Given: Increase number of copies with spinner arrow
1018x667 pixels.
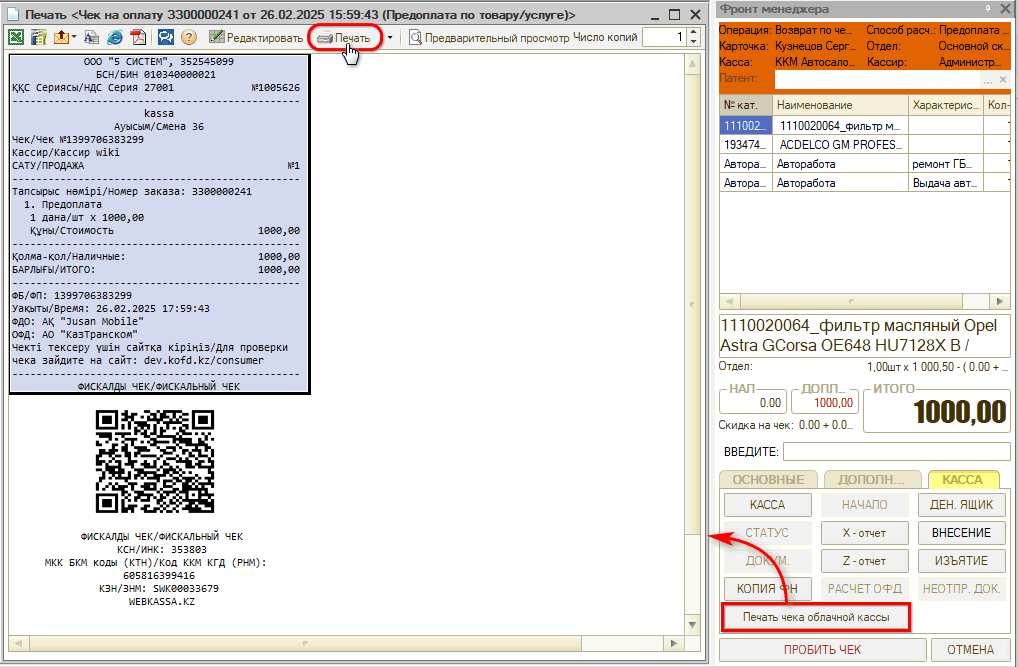Looking at the screenshot, I should click(x=693, y=33).
